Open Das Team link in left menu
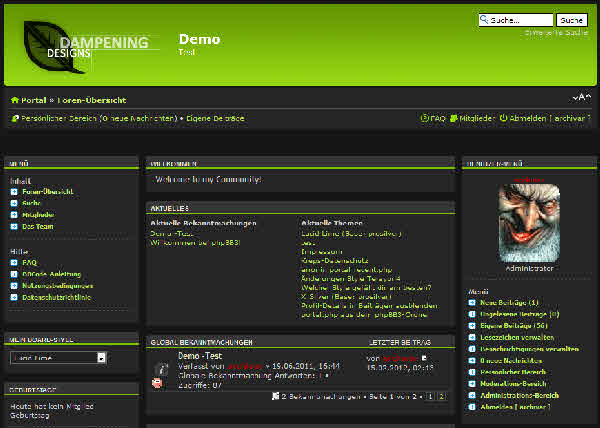The height and width of the screenshot is (428, 600). pos(38,227)
